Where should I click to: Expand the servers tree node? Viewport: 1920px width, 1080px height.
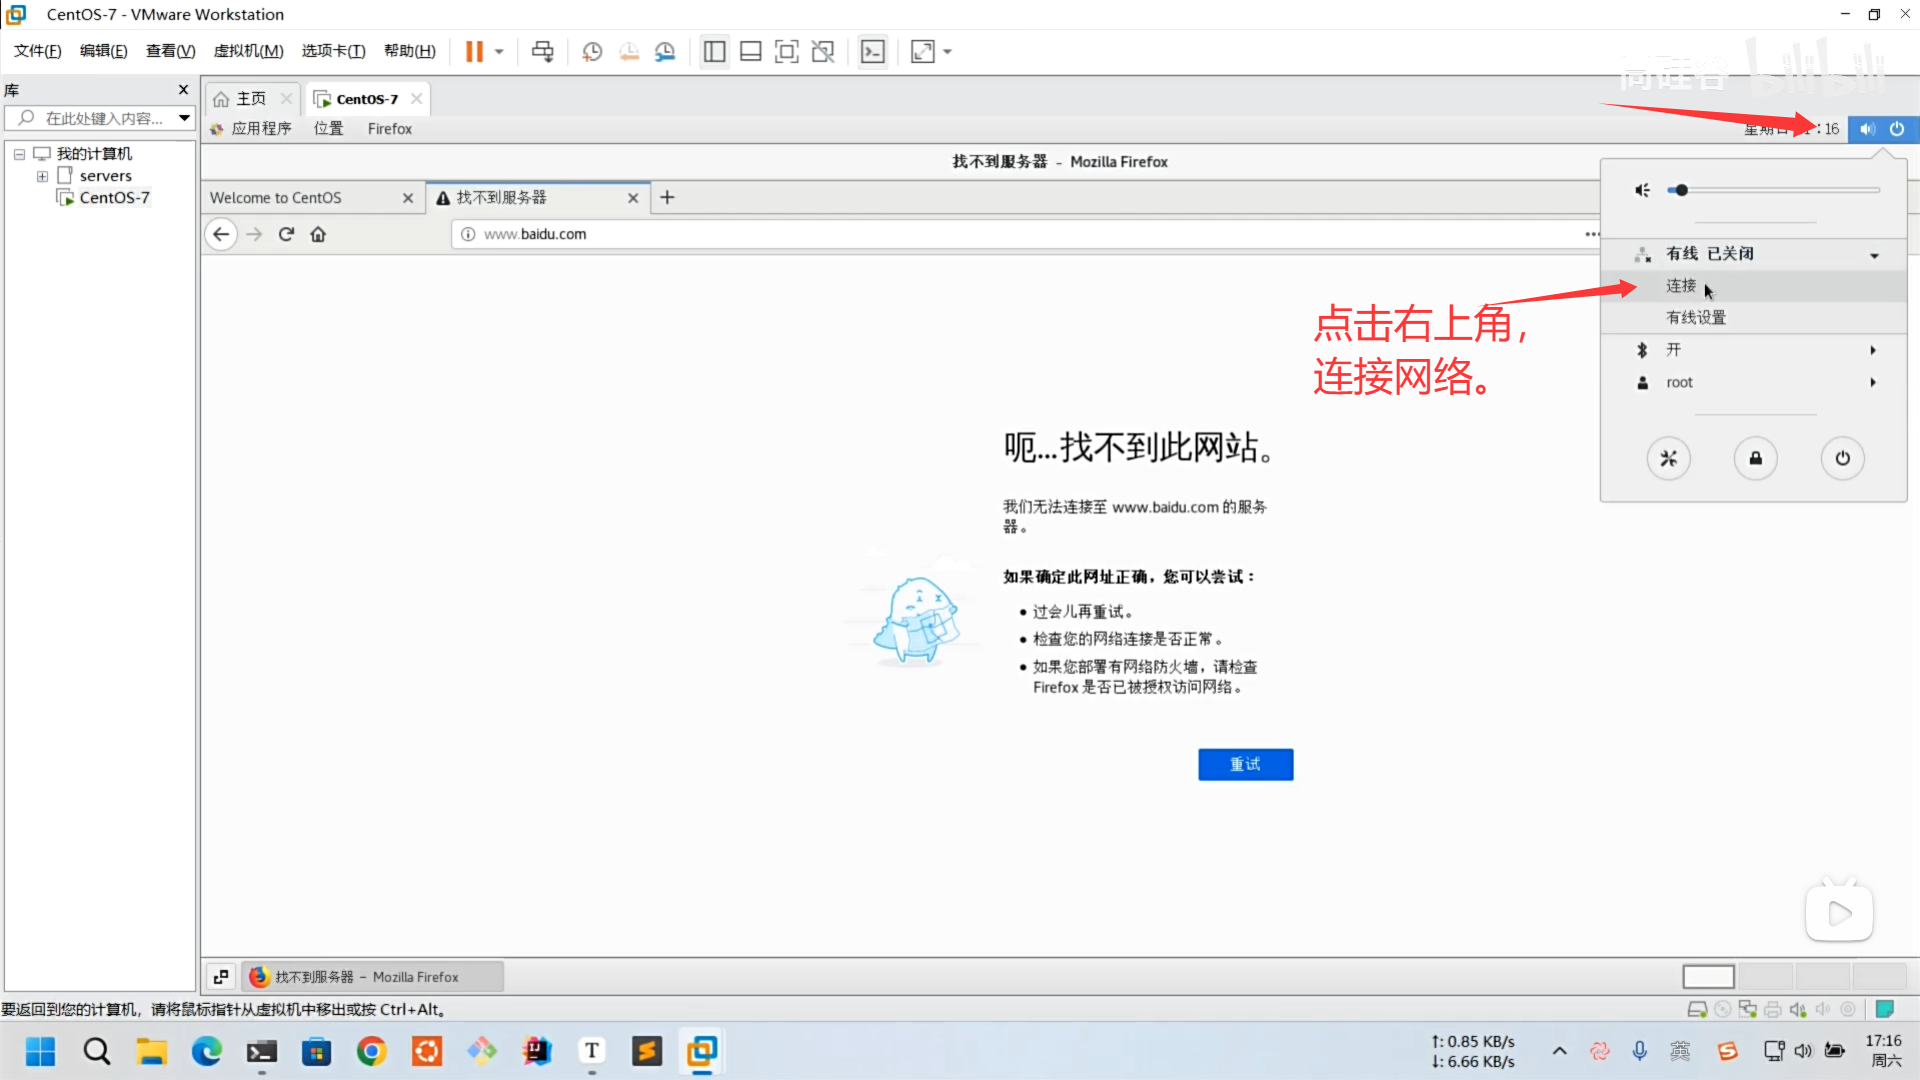(x=42, y=176)
